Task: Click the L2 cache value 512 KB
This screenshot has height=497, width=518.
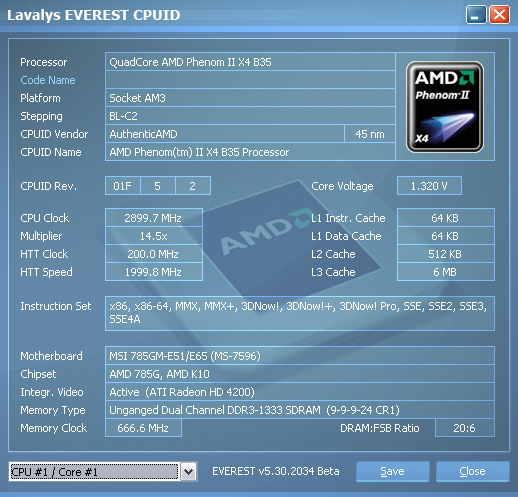Action: (x=446, y=254)
